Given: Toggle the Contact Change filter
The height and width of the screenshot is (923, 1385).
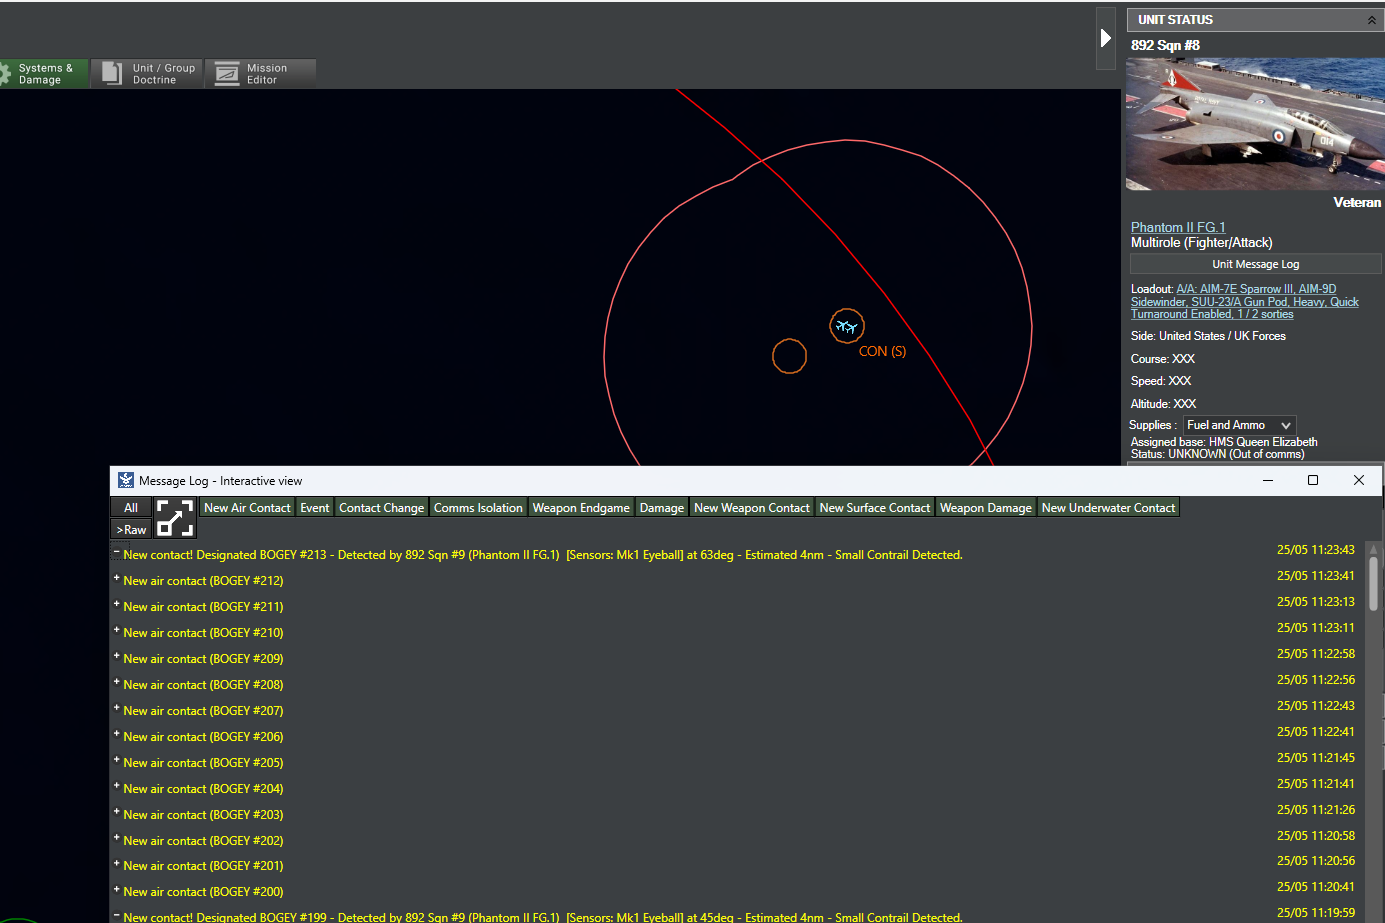Looking at the screenshot, I should click(x=382, y=508).
